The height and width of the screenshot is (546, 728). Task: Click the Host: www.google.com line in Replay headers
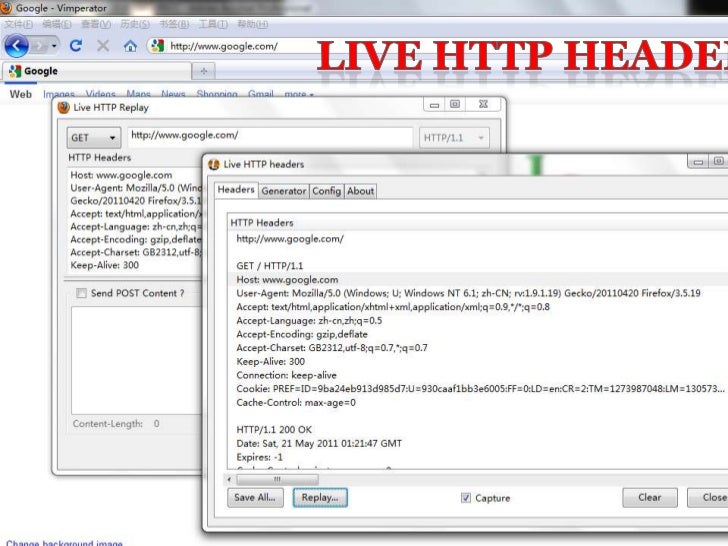pyautogui.click(x=121, y=175)
